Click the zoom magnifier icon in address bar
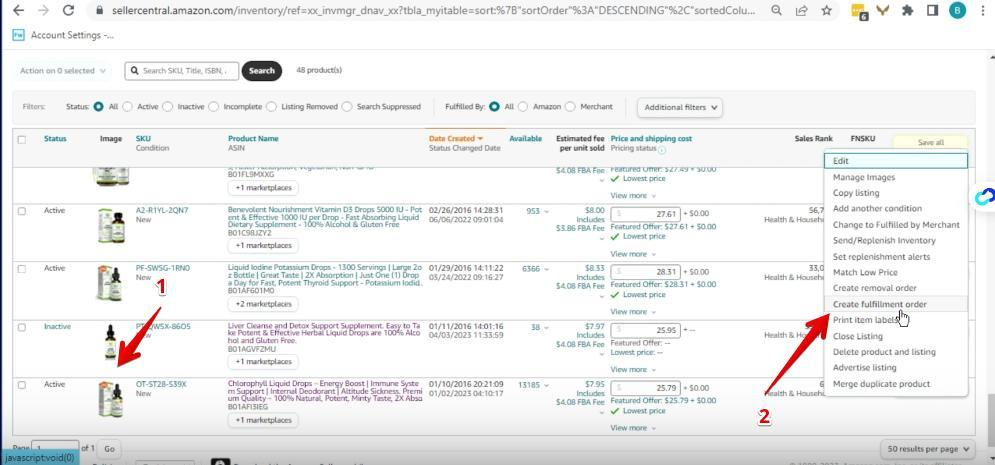Viewport: 995px width, 465px height. 777,11
